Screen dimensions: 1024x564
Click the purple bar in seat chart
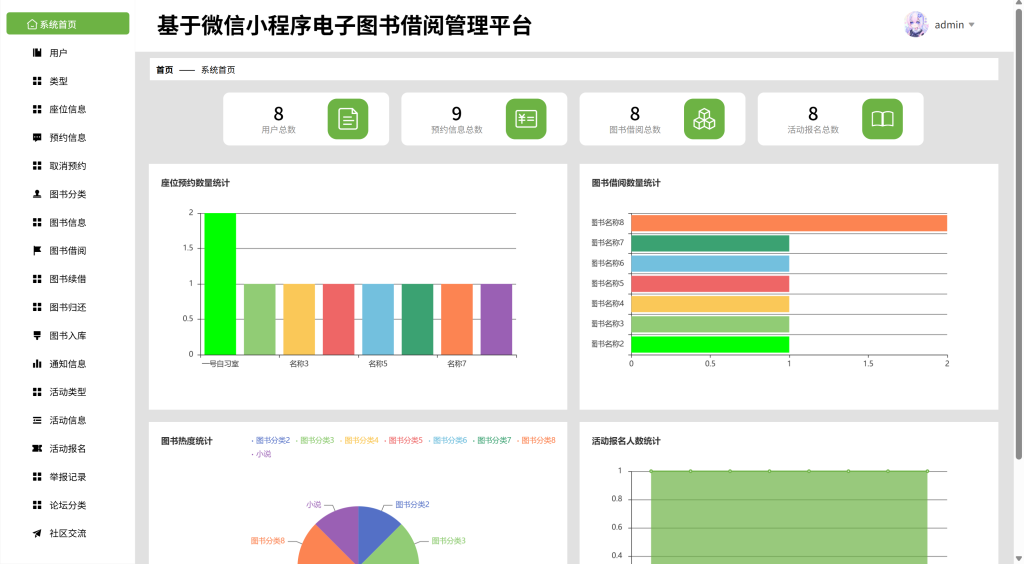pos(496,319)
